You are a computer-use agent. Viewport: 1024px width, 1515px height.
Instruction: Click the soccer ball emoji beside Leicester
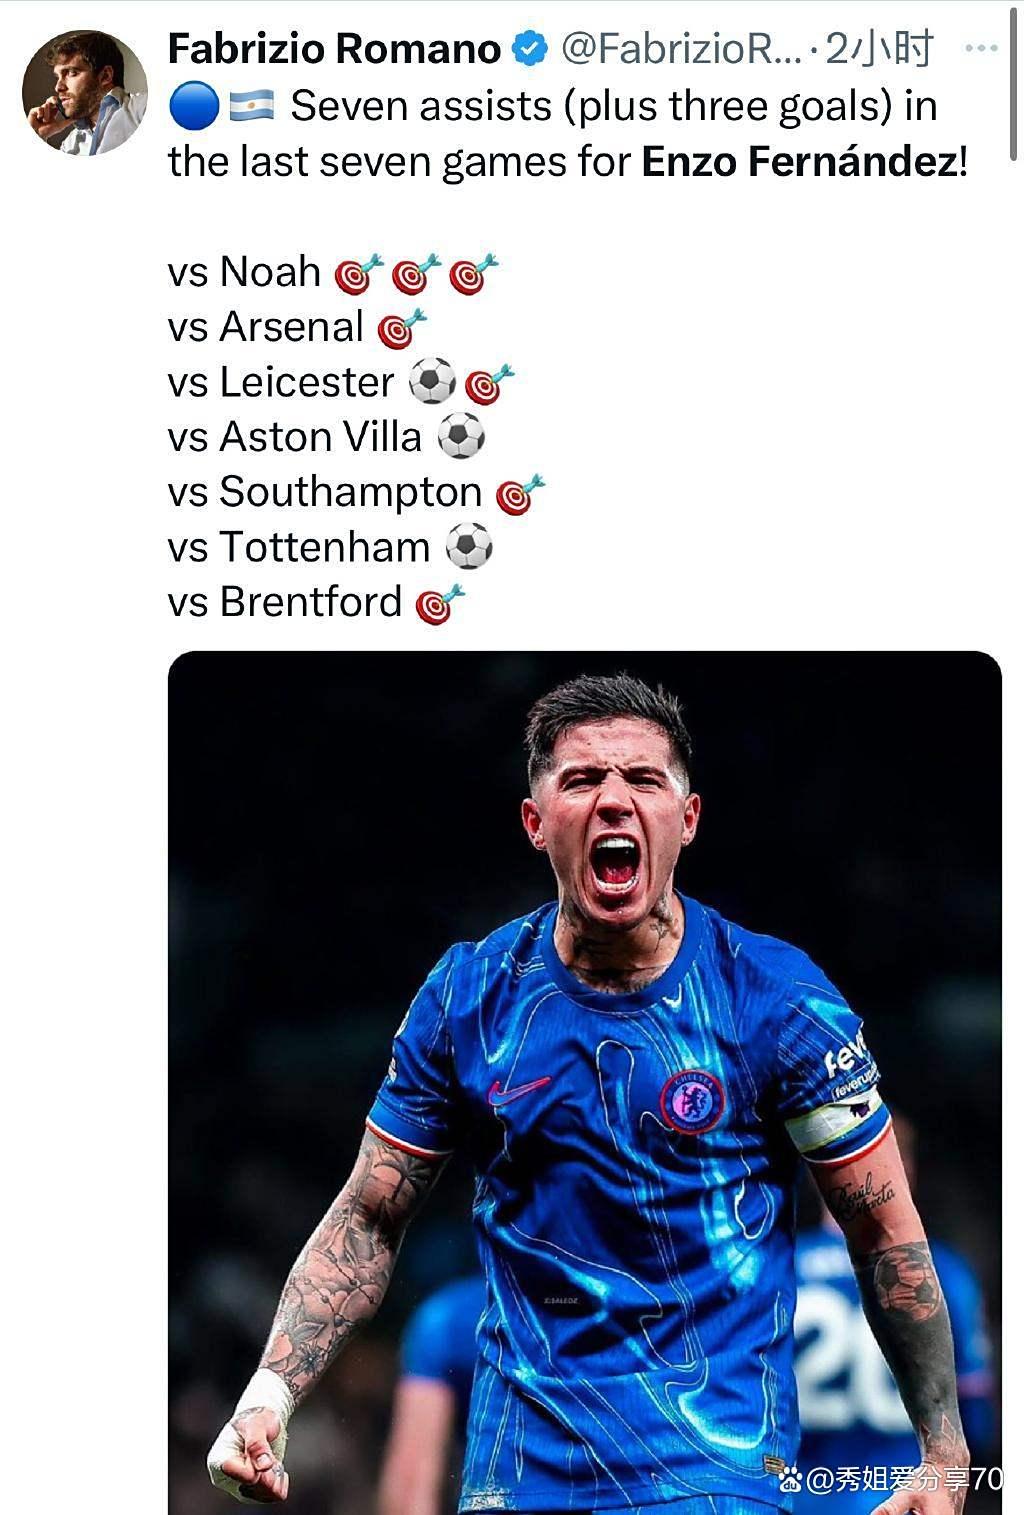click(x=432, y=382)
